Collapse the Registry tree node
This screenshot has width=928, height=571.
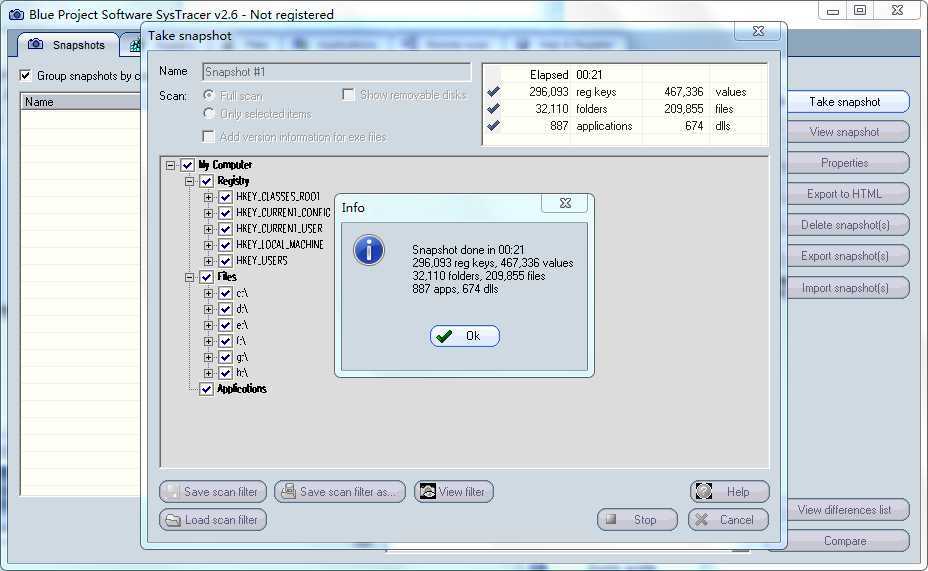click(x=190, y=181)
